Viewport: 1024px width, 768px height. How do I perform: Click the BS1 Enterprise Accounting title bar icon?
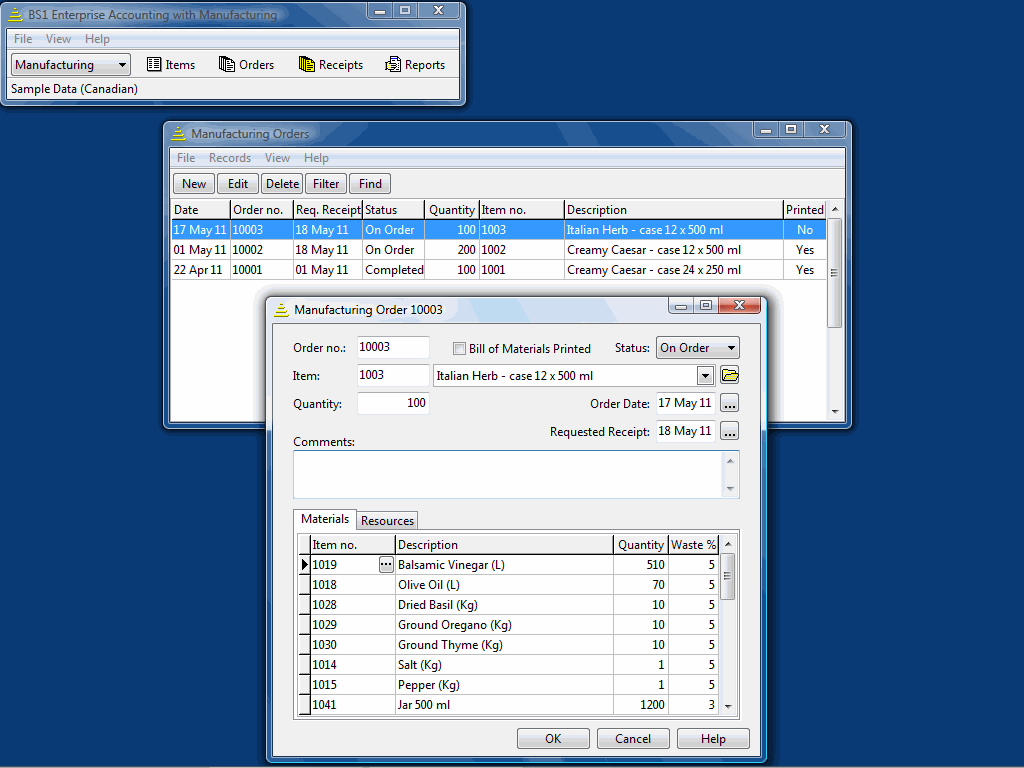(15, 14)
